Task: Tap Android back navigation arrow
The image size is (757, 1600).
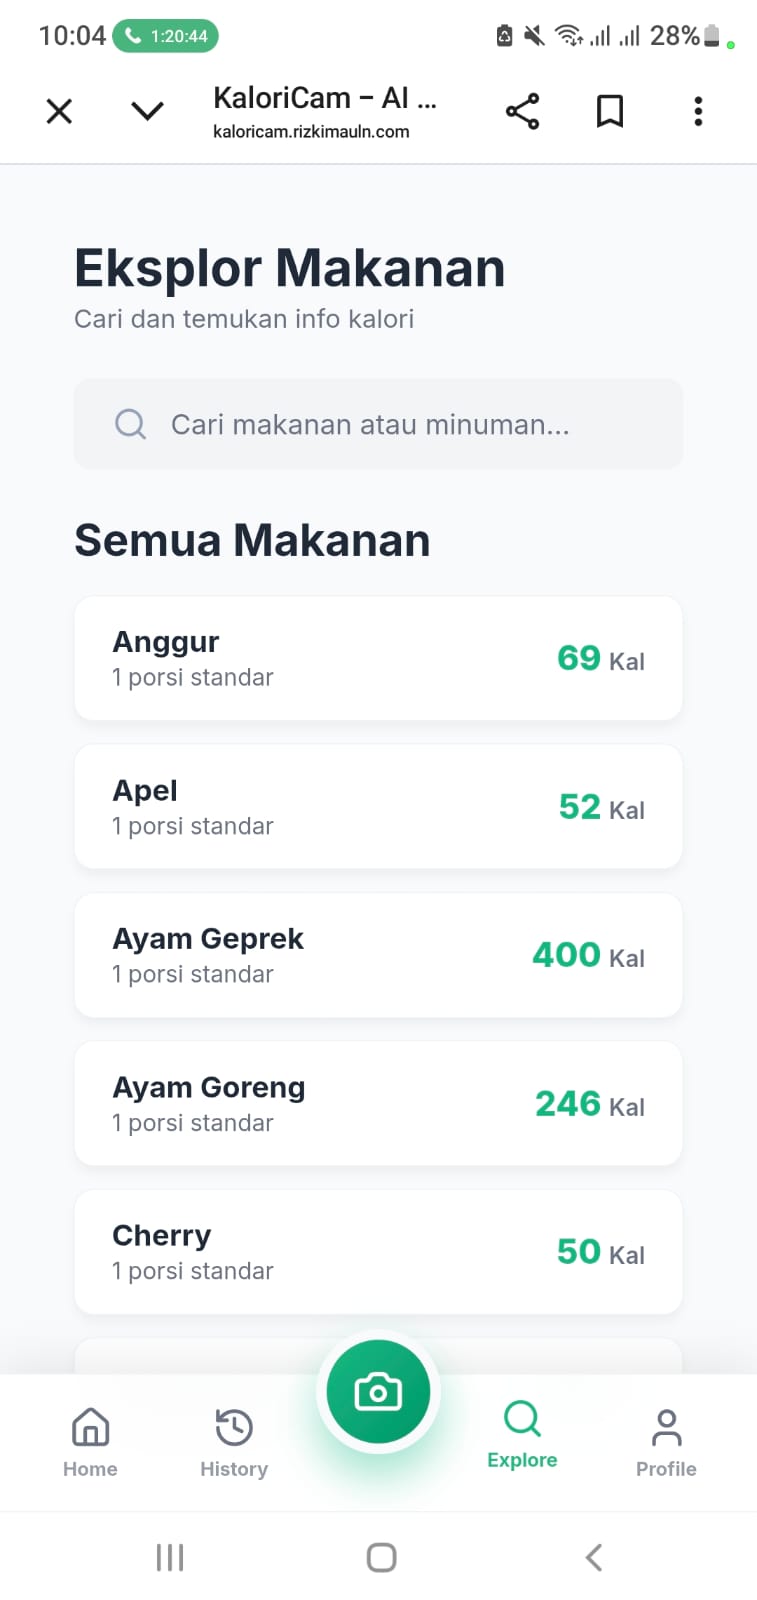Action: point(594,1557)
